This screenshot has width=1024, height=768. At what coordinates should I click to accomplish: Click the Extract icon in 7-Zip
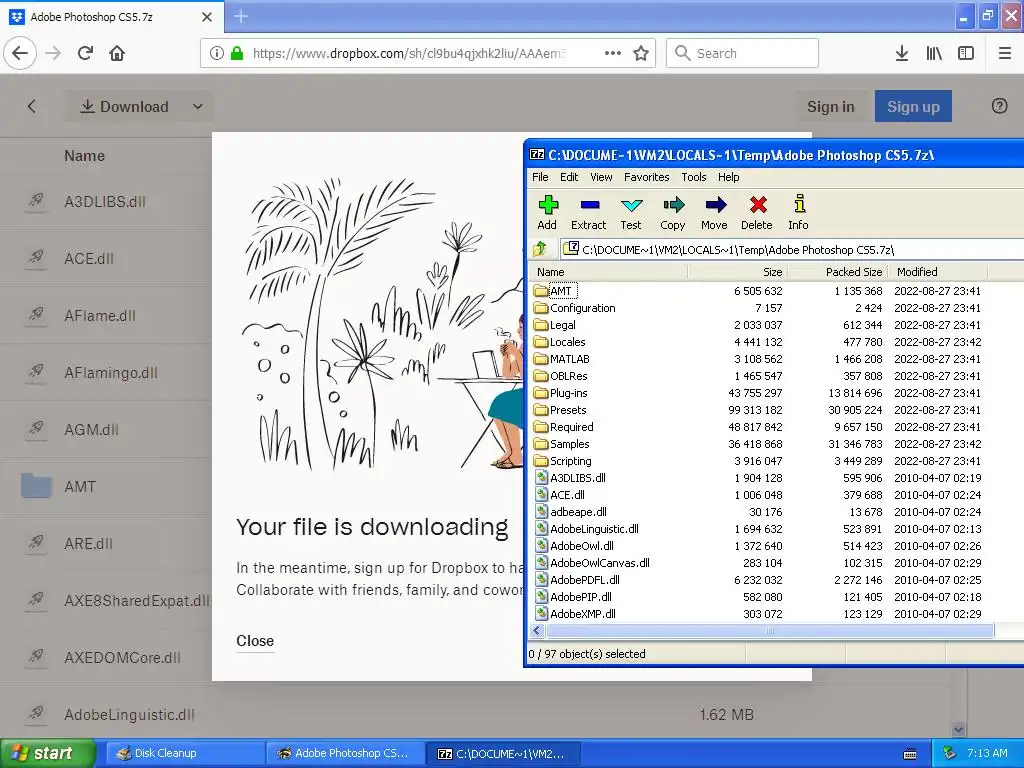[589, 206]
